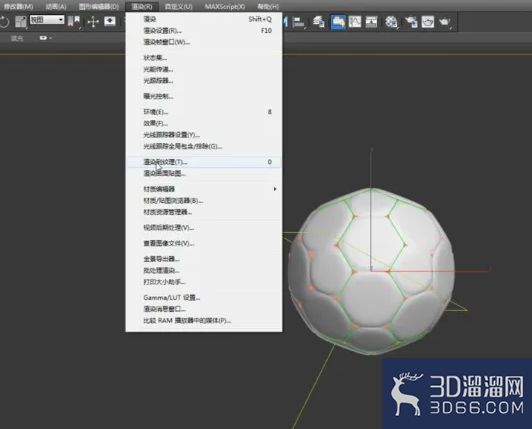This screenshot has width=532, height=429.
Task: Choose 渲染 (Shift+Q) in the Rendering menu
Action: 204,19
